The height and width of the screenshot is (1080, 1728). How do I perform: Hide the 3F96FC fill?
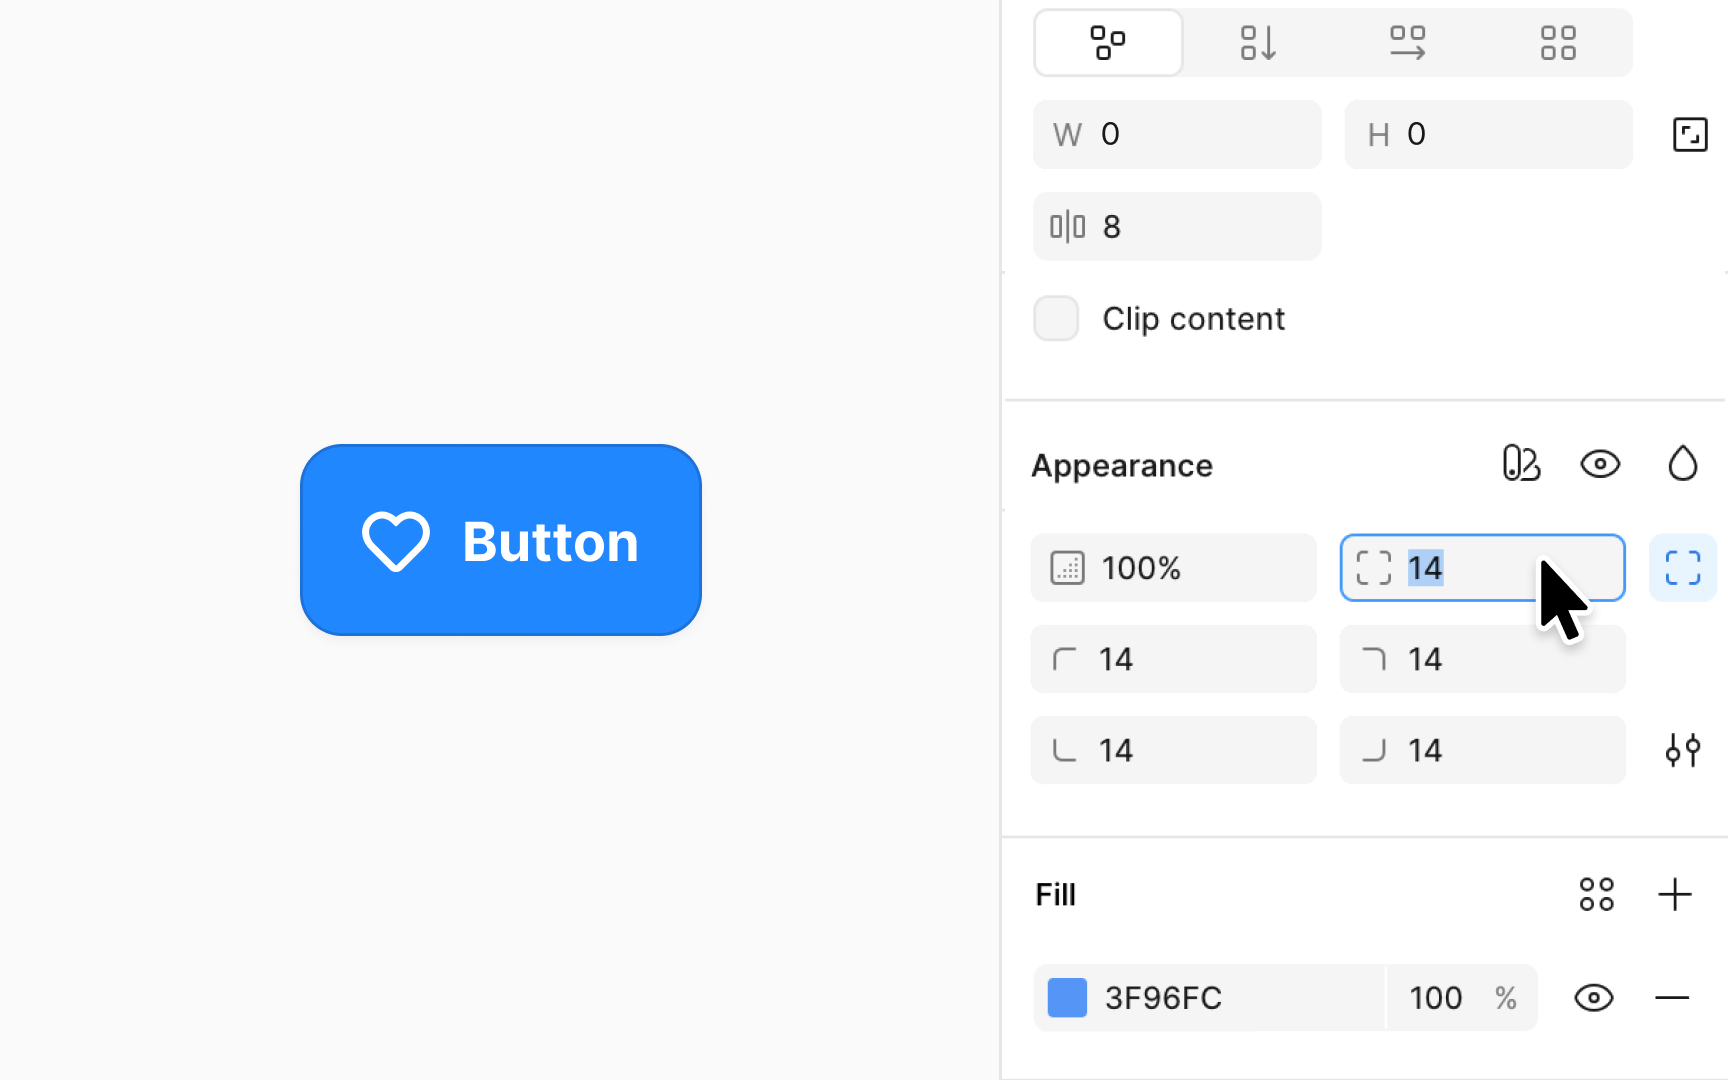(x=1592, y=997)
